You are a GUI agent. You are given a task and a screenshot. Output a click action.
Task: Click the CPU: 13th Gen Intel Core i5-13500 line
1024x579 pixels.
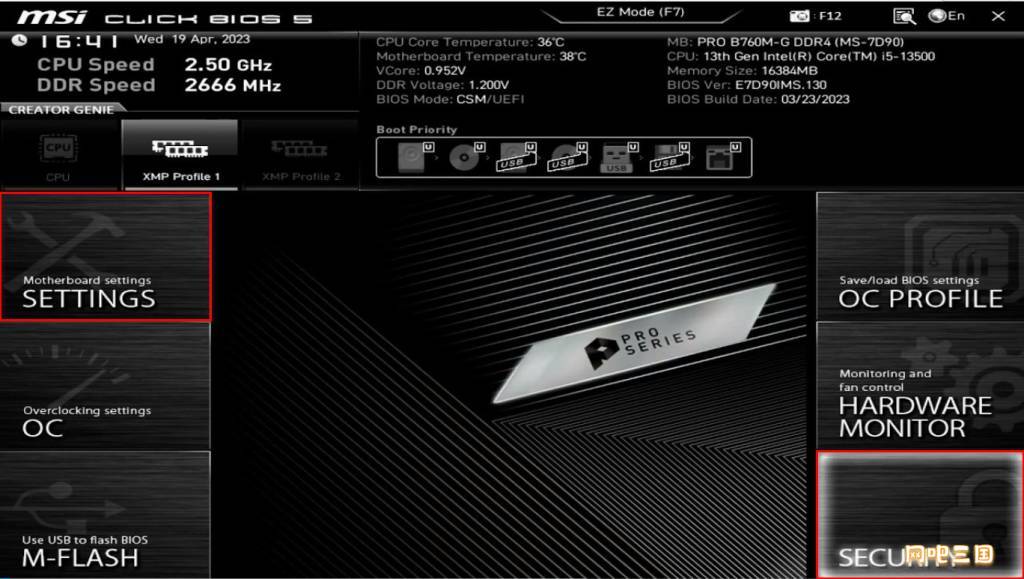[801, 57]
